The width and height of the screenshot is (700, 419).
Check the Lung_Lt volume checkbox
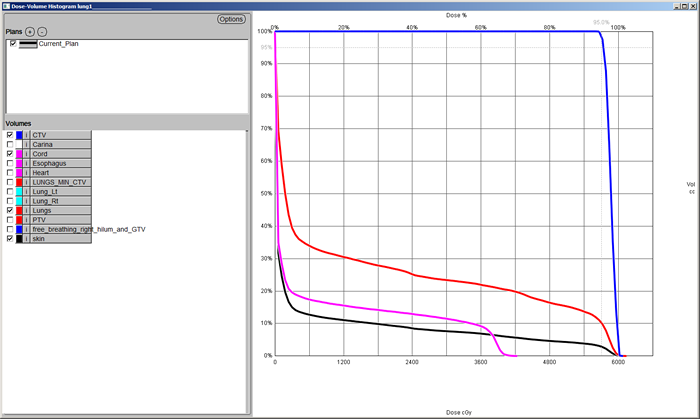[10, 192]
